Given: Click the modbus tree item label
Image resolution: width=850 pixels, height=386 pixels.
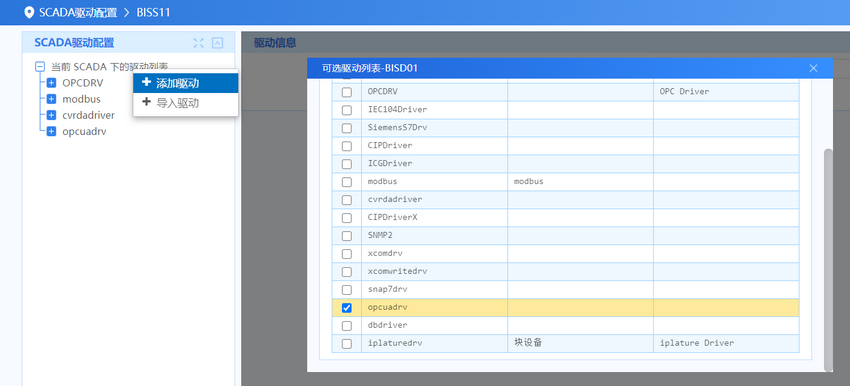Looking at the screenshot, I should tap(81, 99).
